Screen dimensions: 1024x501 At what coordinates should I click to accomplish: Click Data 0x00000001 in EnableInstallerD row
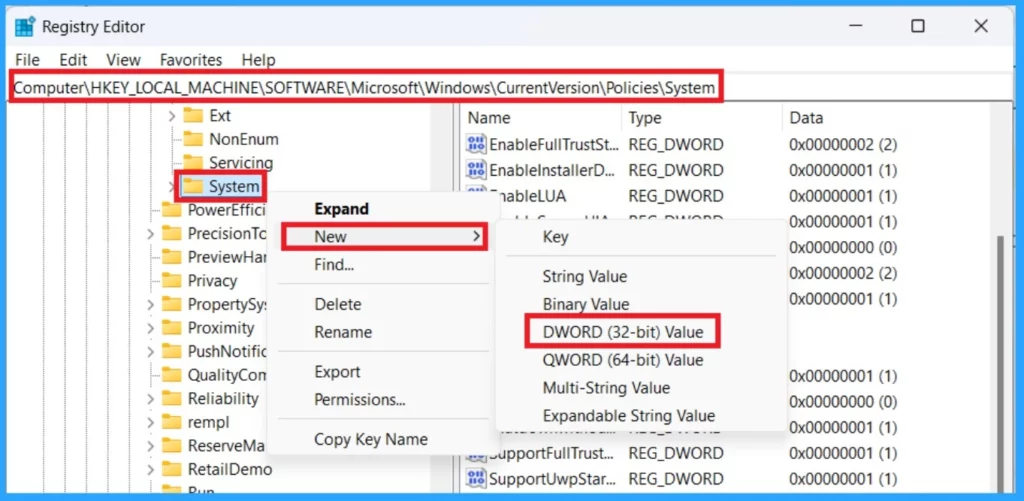pos(843,170)
